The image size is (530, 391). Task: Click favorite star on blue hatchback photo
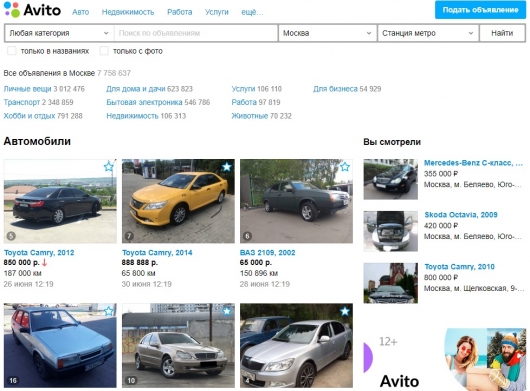(109, 311)
